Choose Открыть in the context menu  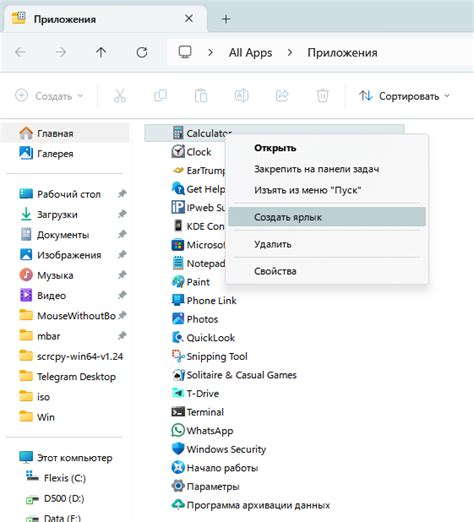click(x=327, y=148)
